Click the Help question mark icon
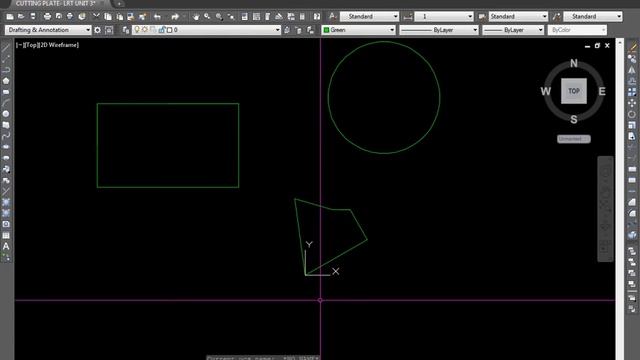The width and height of the screenshot is (640, 360). (x=317, y=17)
